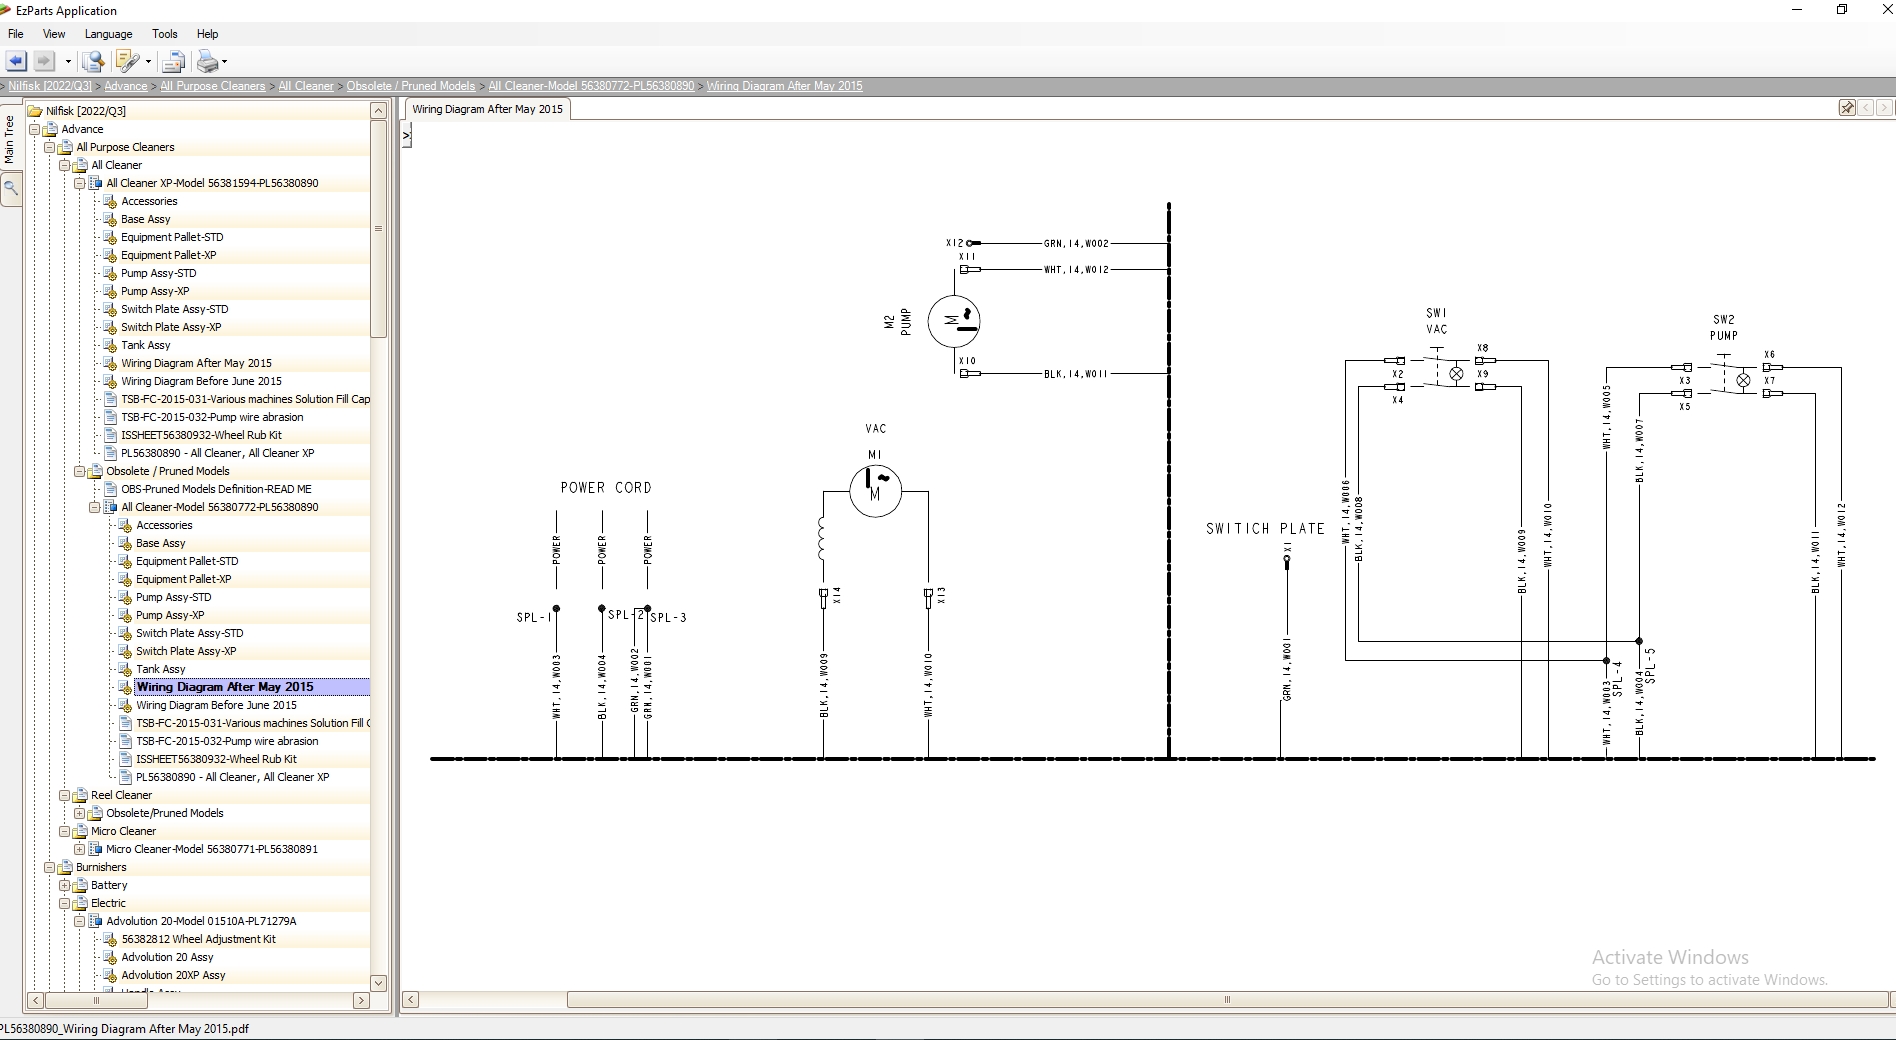Click the Back navigation arrow icon

pos(15,61)
